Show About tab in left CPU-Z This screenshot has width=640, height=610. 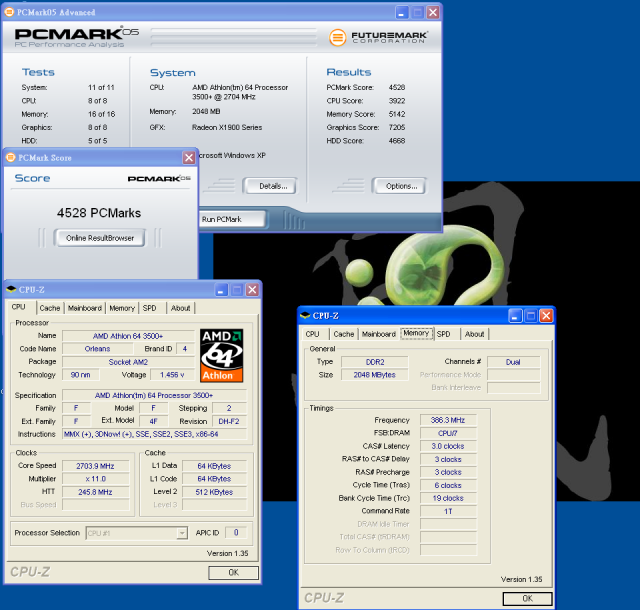coord(180,308)
